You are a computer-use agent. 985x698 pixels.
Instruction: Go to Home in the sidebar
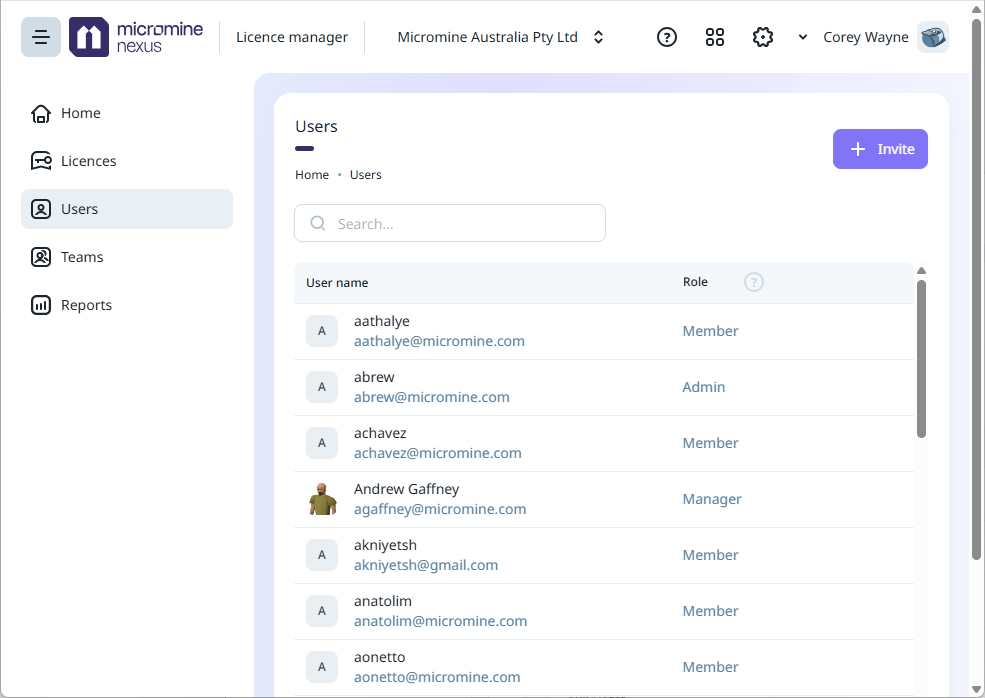coord(80,113)
